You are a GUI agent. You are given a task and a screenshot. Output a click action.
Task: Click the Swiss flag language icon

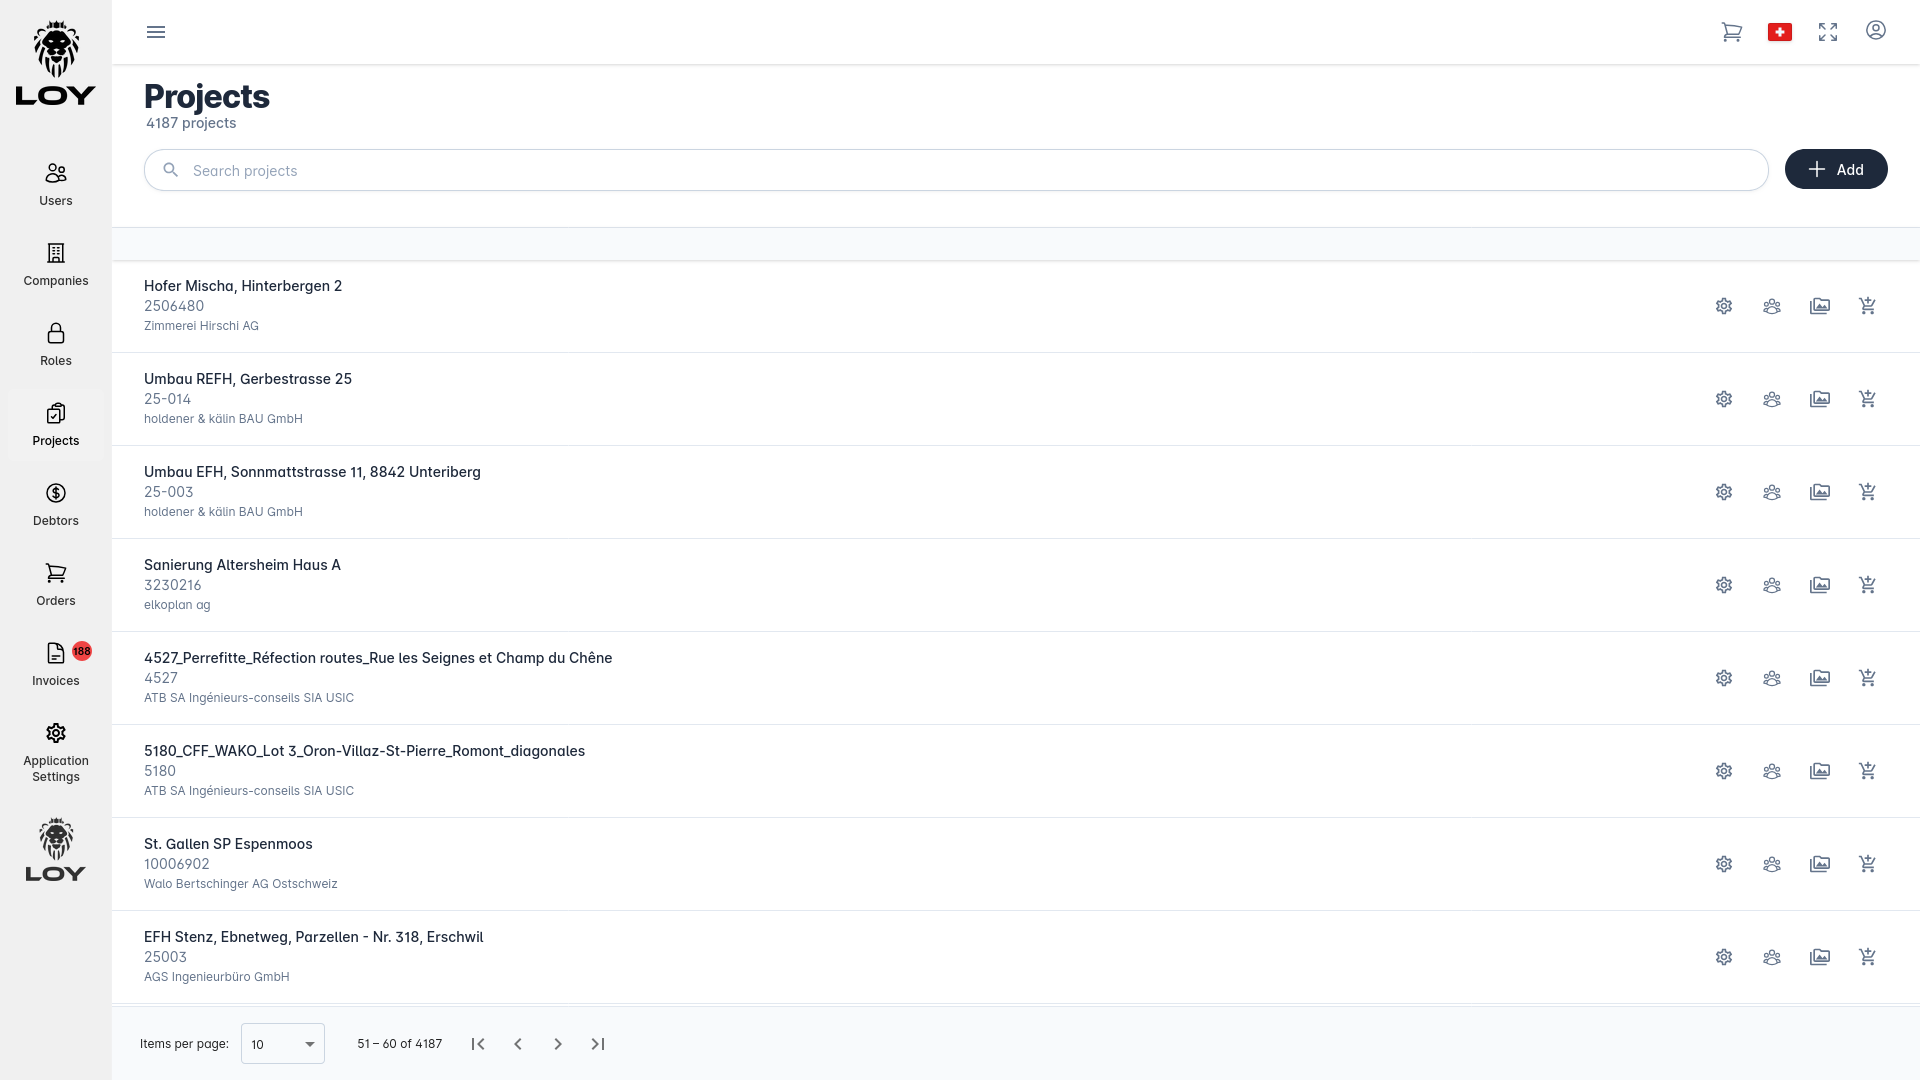pos(1780,32)
